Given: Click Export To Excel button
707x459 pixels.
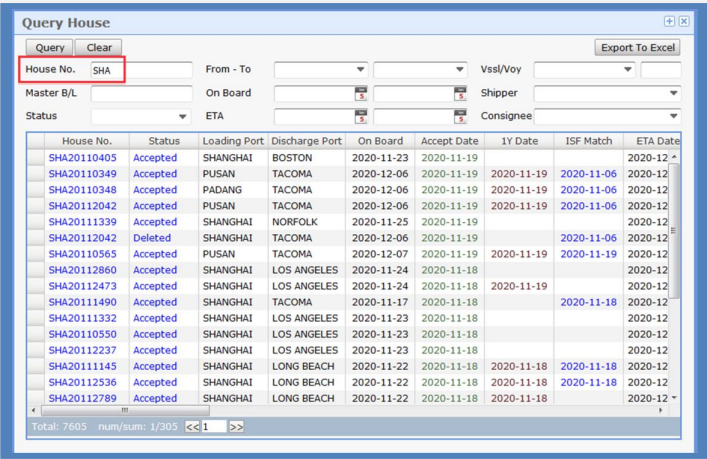Looking at the screenshot, I should click(638, 47).
